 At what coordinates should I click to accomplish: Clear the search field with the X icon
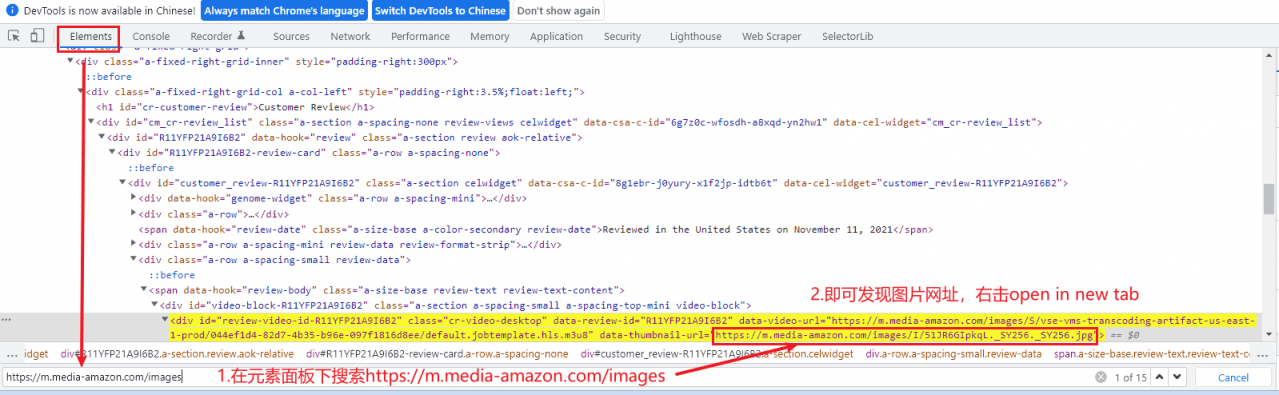click(x=1100, y=377)
